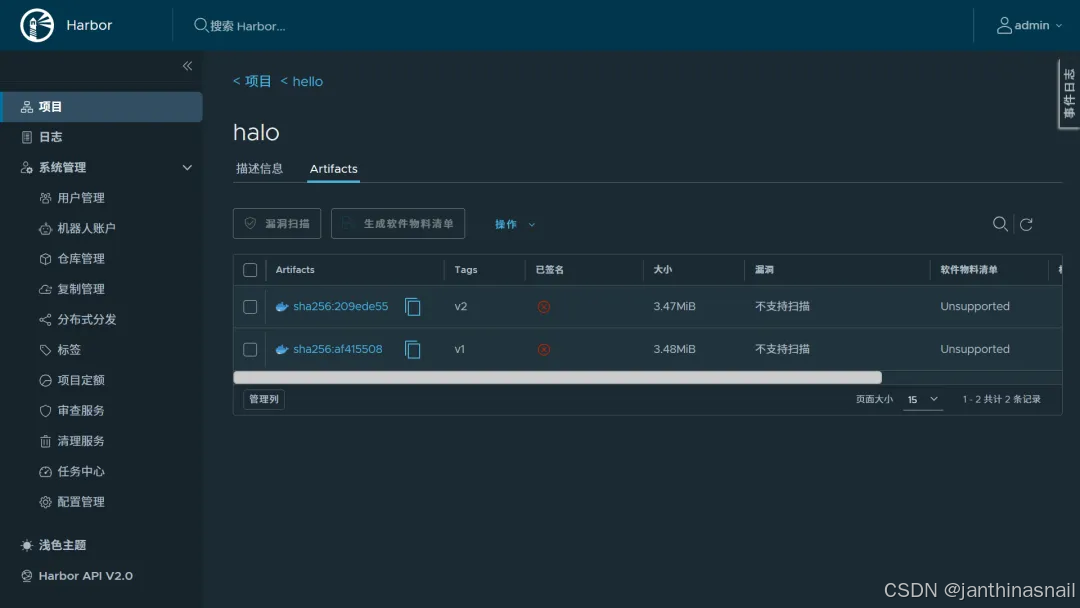Check the sha256:af415508 row checkbox

pos(250,350)
